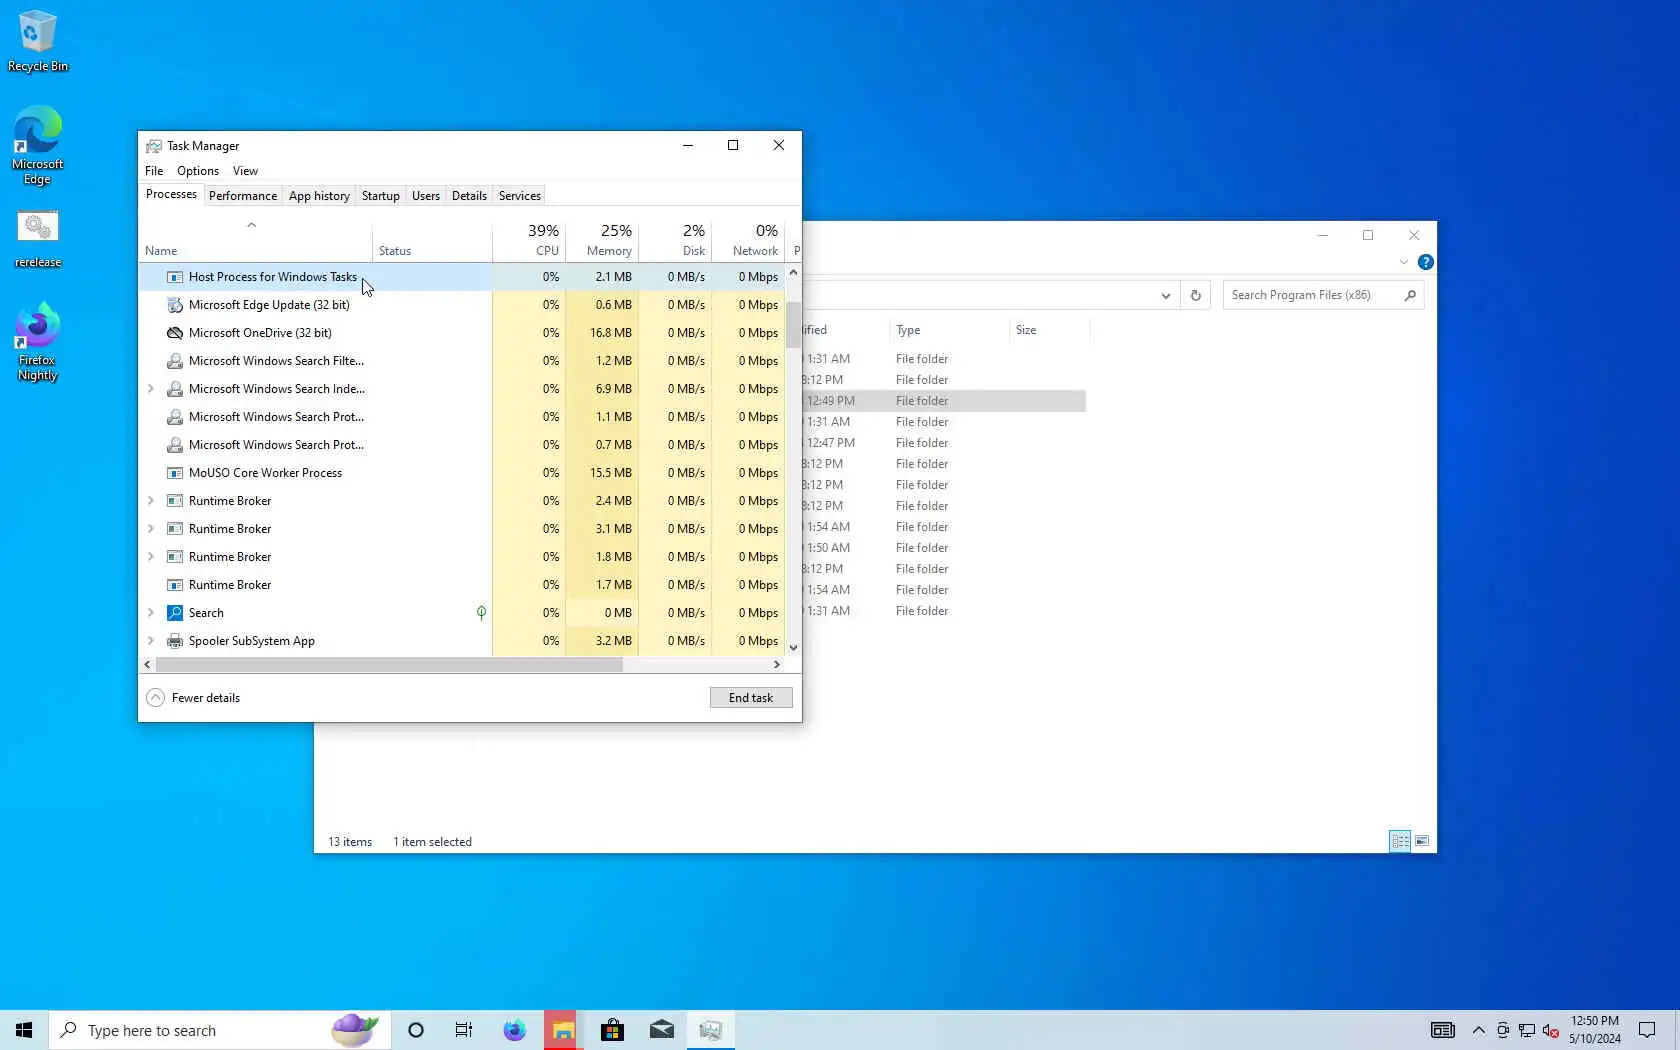The width and height of the screenshot is (1680, 1050).
Task: Click the process list scroll down arrow
Action: pyautogui.click(x=793, y=648)
